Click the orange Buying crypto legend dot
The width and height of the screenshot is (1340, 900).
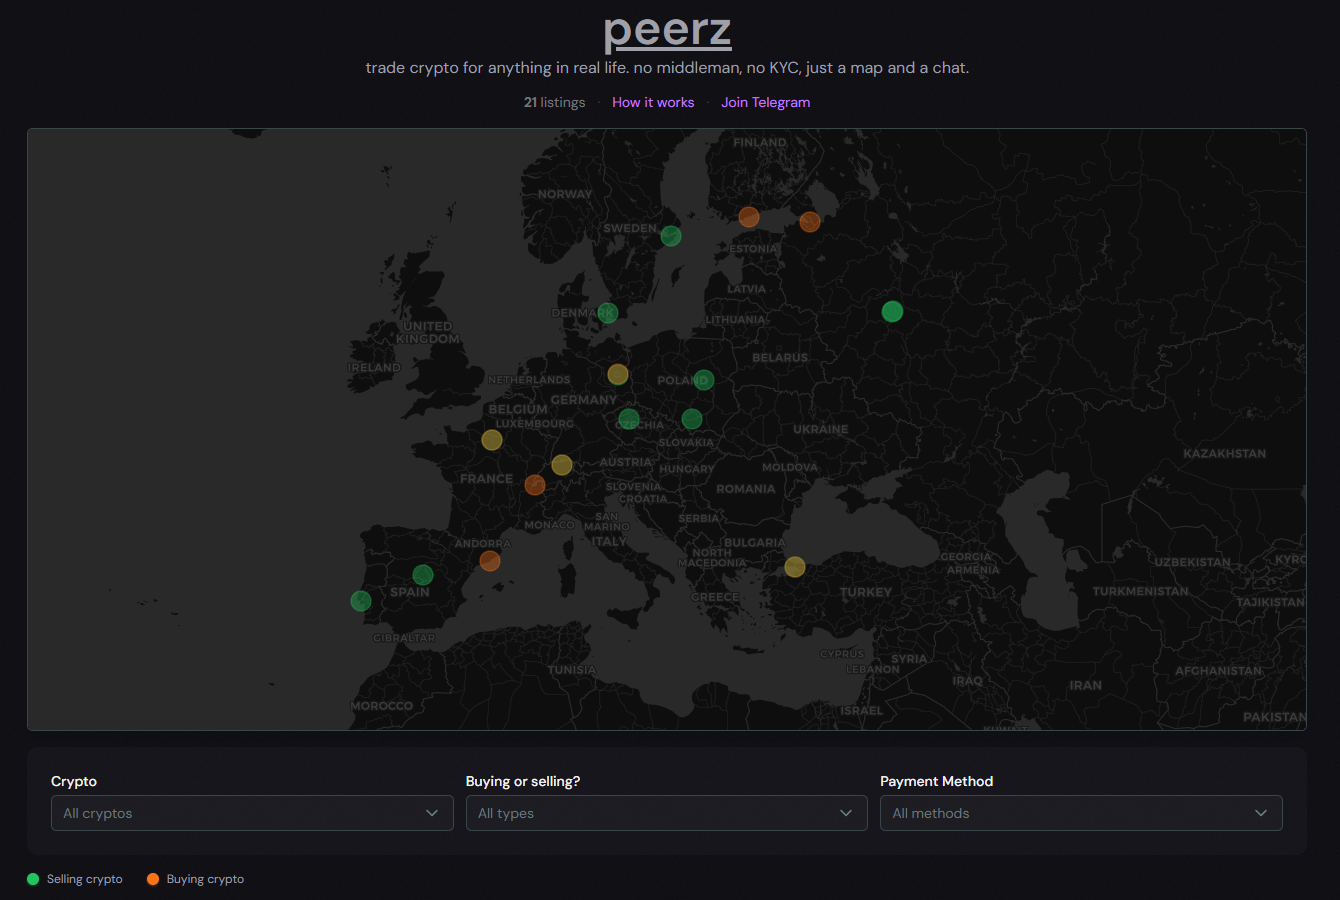click(153, 879)
